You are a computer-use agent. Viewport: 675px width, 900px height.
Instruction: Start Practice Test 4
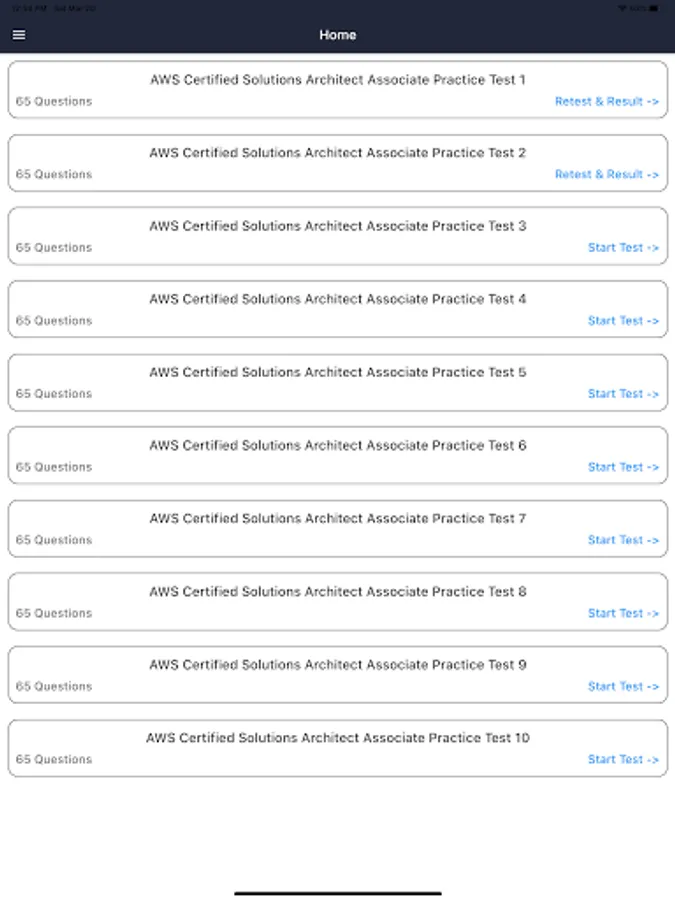623,320
